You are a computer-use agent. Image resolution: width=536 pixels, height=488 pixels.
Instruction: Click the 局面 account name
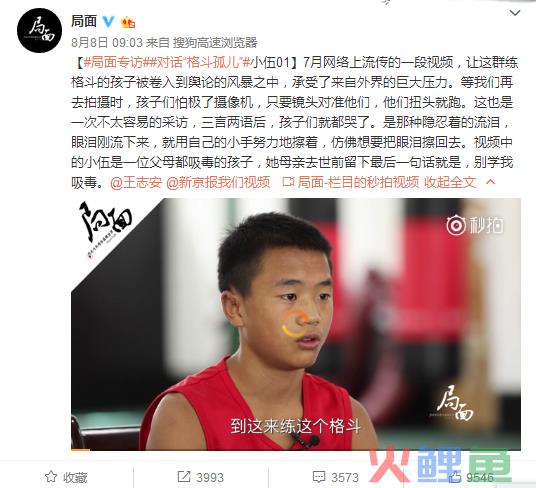click(84, 21)
